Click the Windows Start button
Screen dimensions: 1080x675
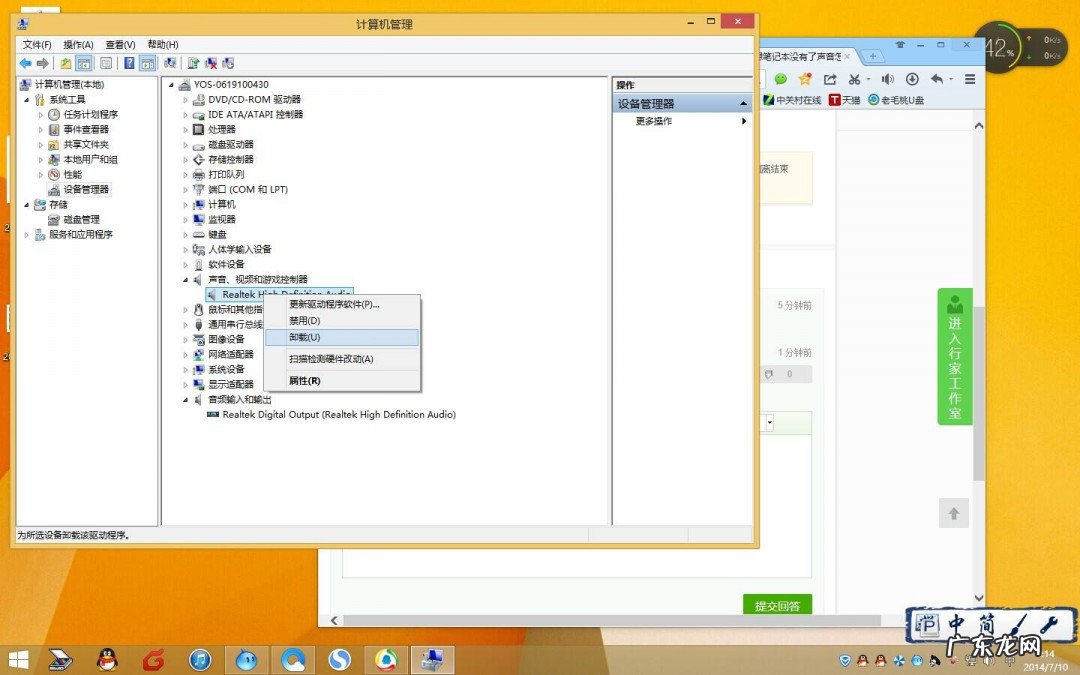point(18,659)
